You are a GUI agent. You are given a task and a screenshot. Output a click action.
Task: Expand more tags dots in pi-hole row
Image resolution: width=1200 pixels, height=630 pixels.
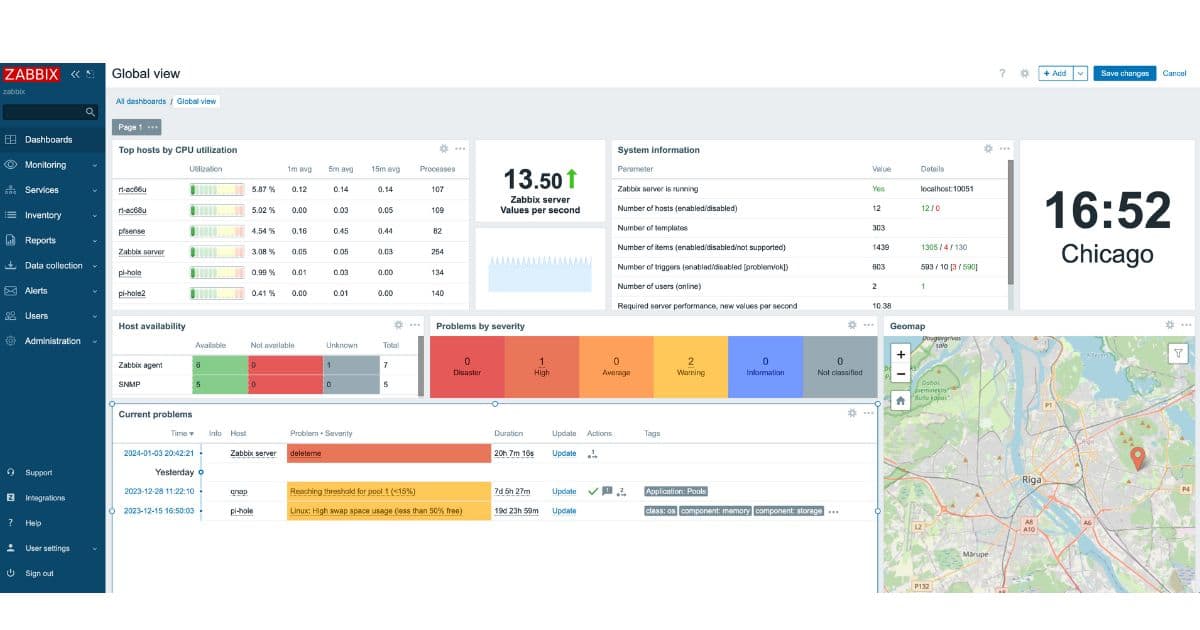click(x=834, y=512)
